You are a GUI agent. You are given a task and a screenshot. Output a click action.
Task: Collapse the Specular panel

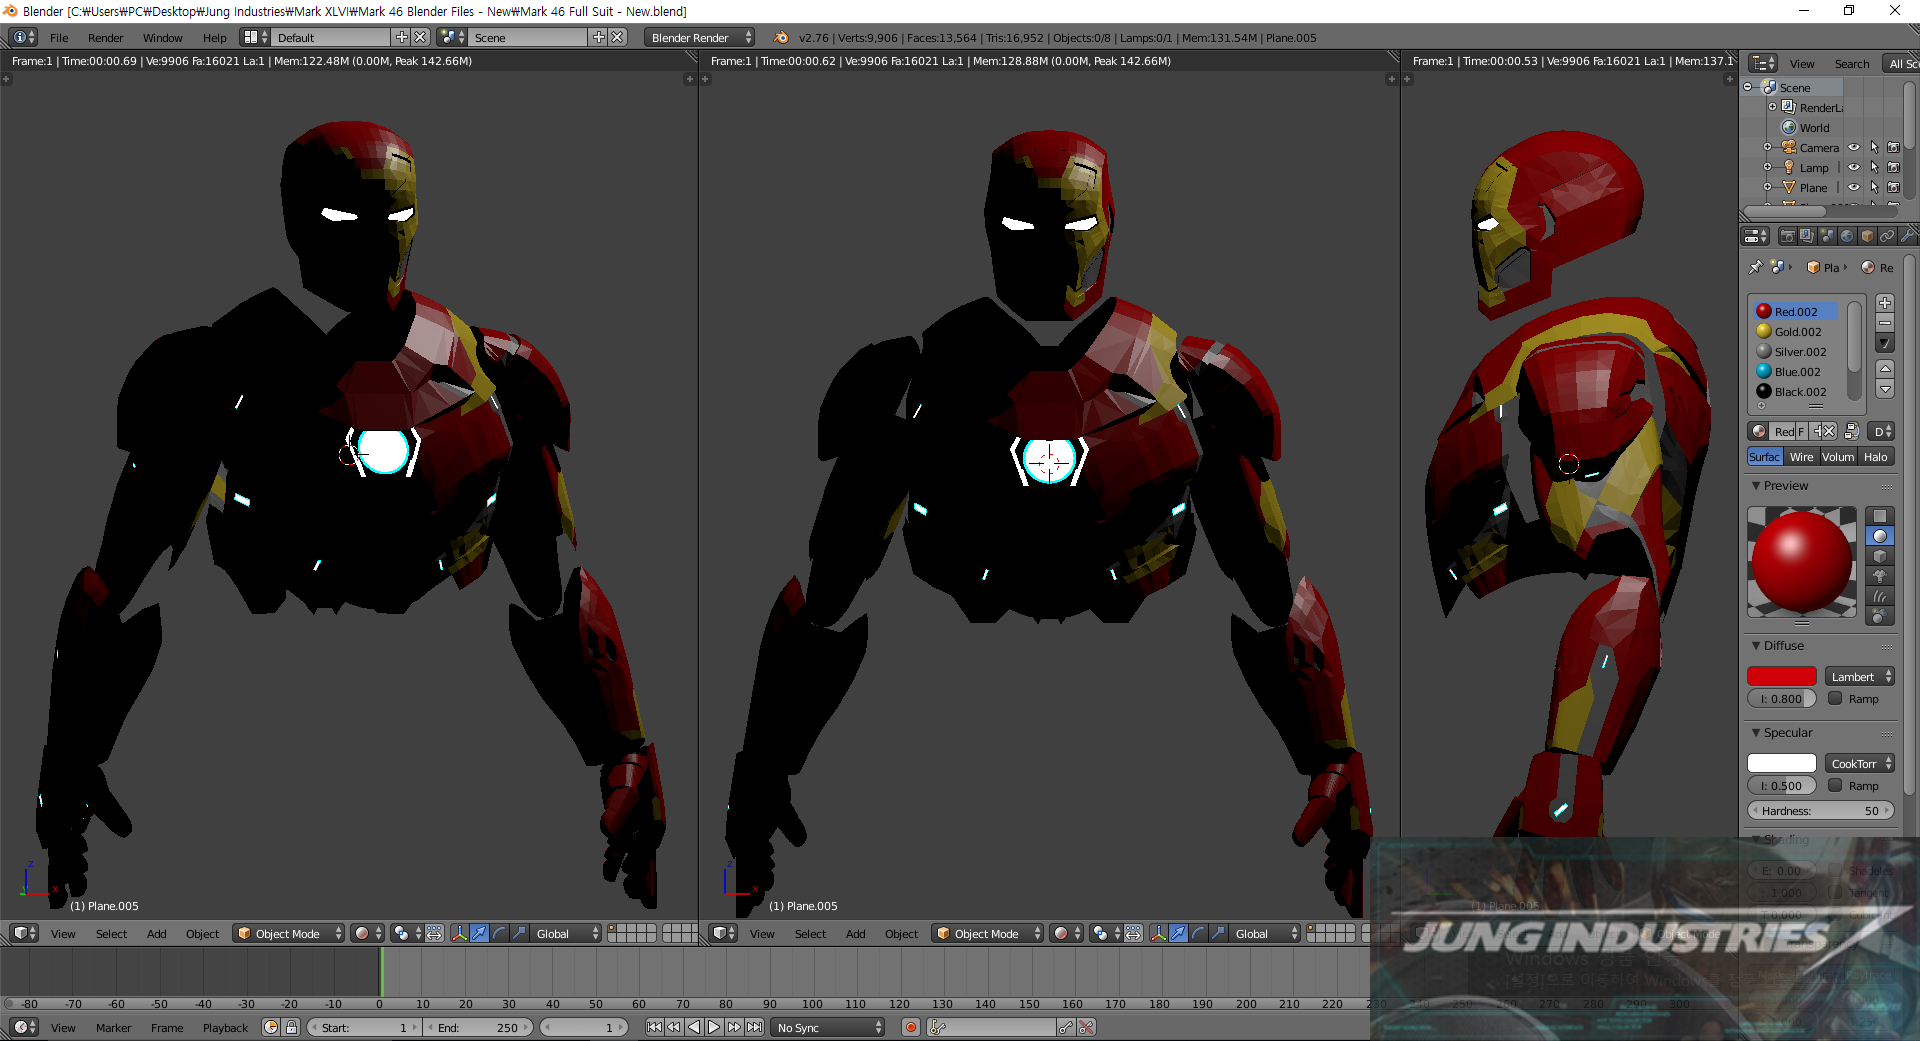tap(1756, 732)
